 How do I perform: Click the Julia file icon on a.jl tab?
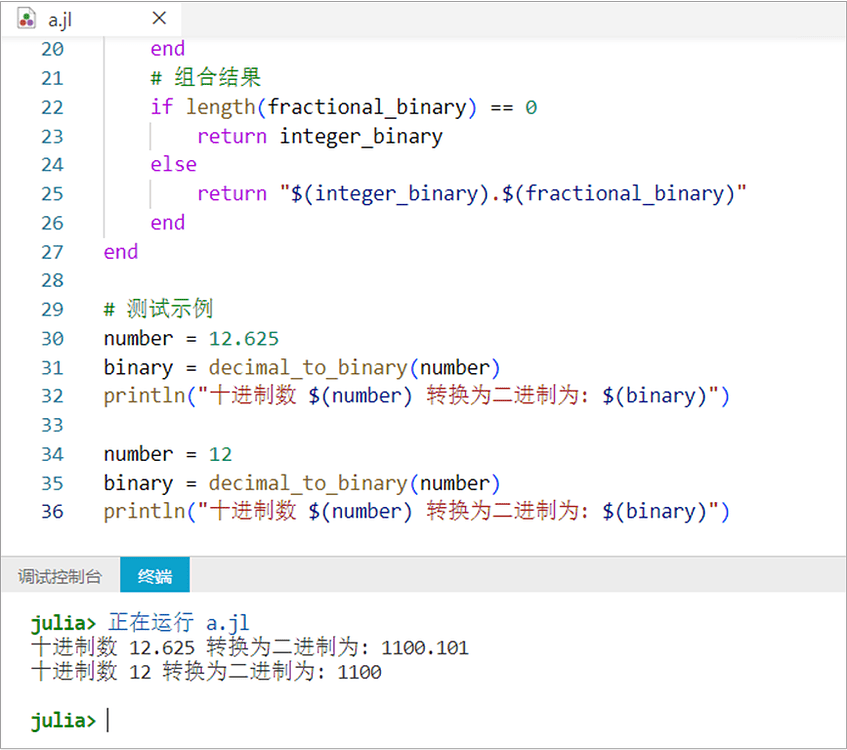[26, 19]
